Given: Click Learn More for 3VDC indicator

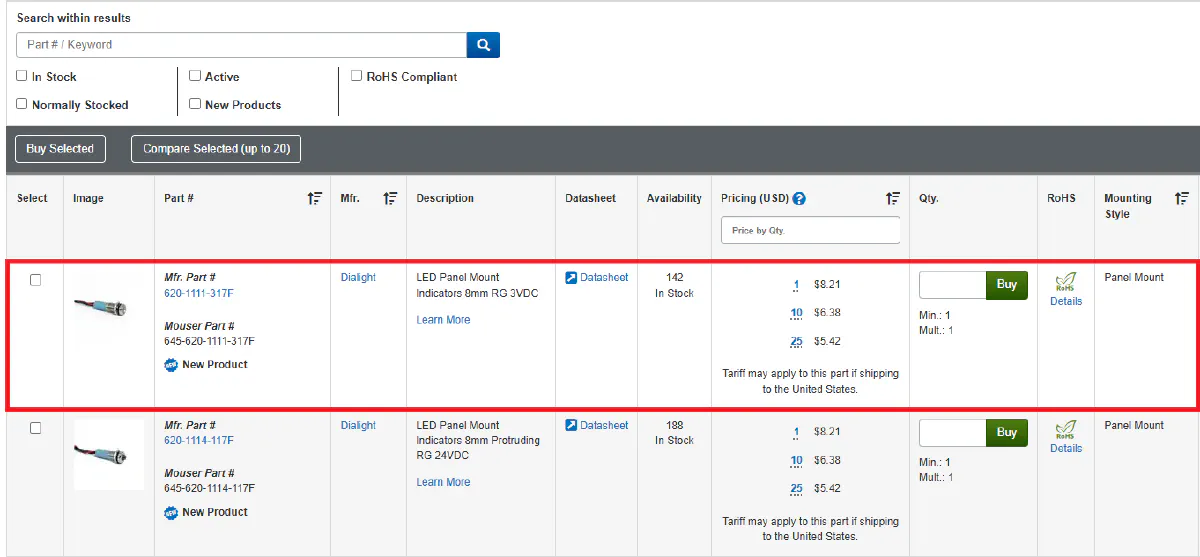Looking at the screenshot, I should click(443, 320).
